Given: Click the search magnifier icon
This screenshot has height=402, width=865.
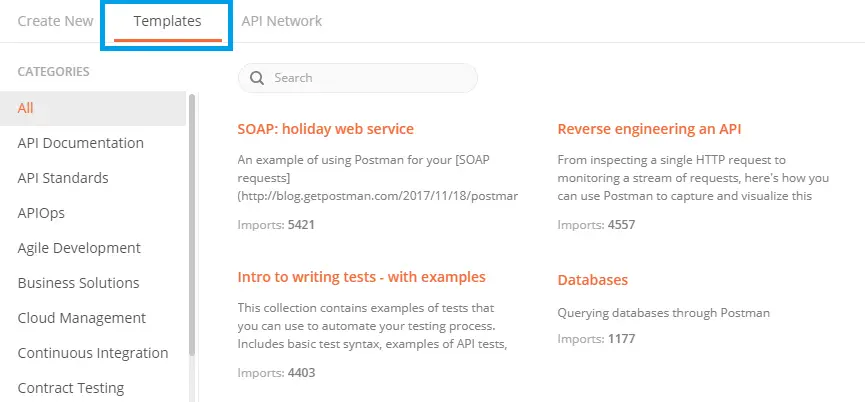Looking at the screenshot, I should pos(257,78).
